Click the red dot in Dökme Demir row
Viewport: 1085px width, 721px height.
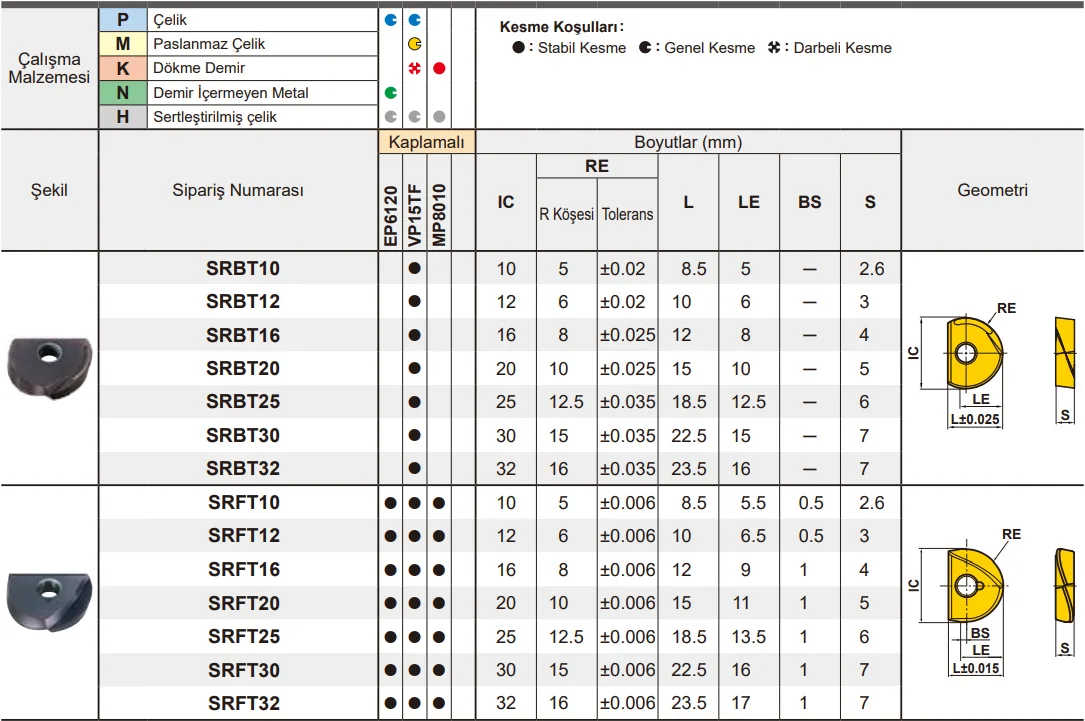click(439, 68)
